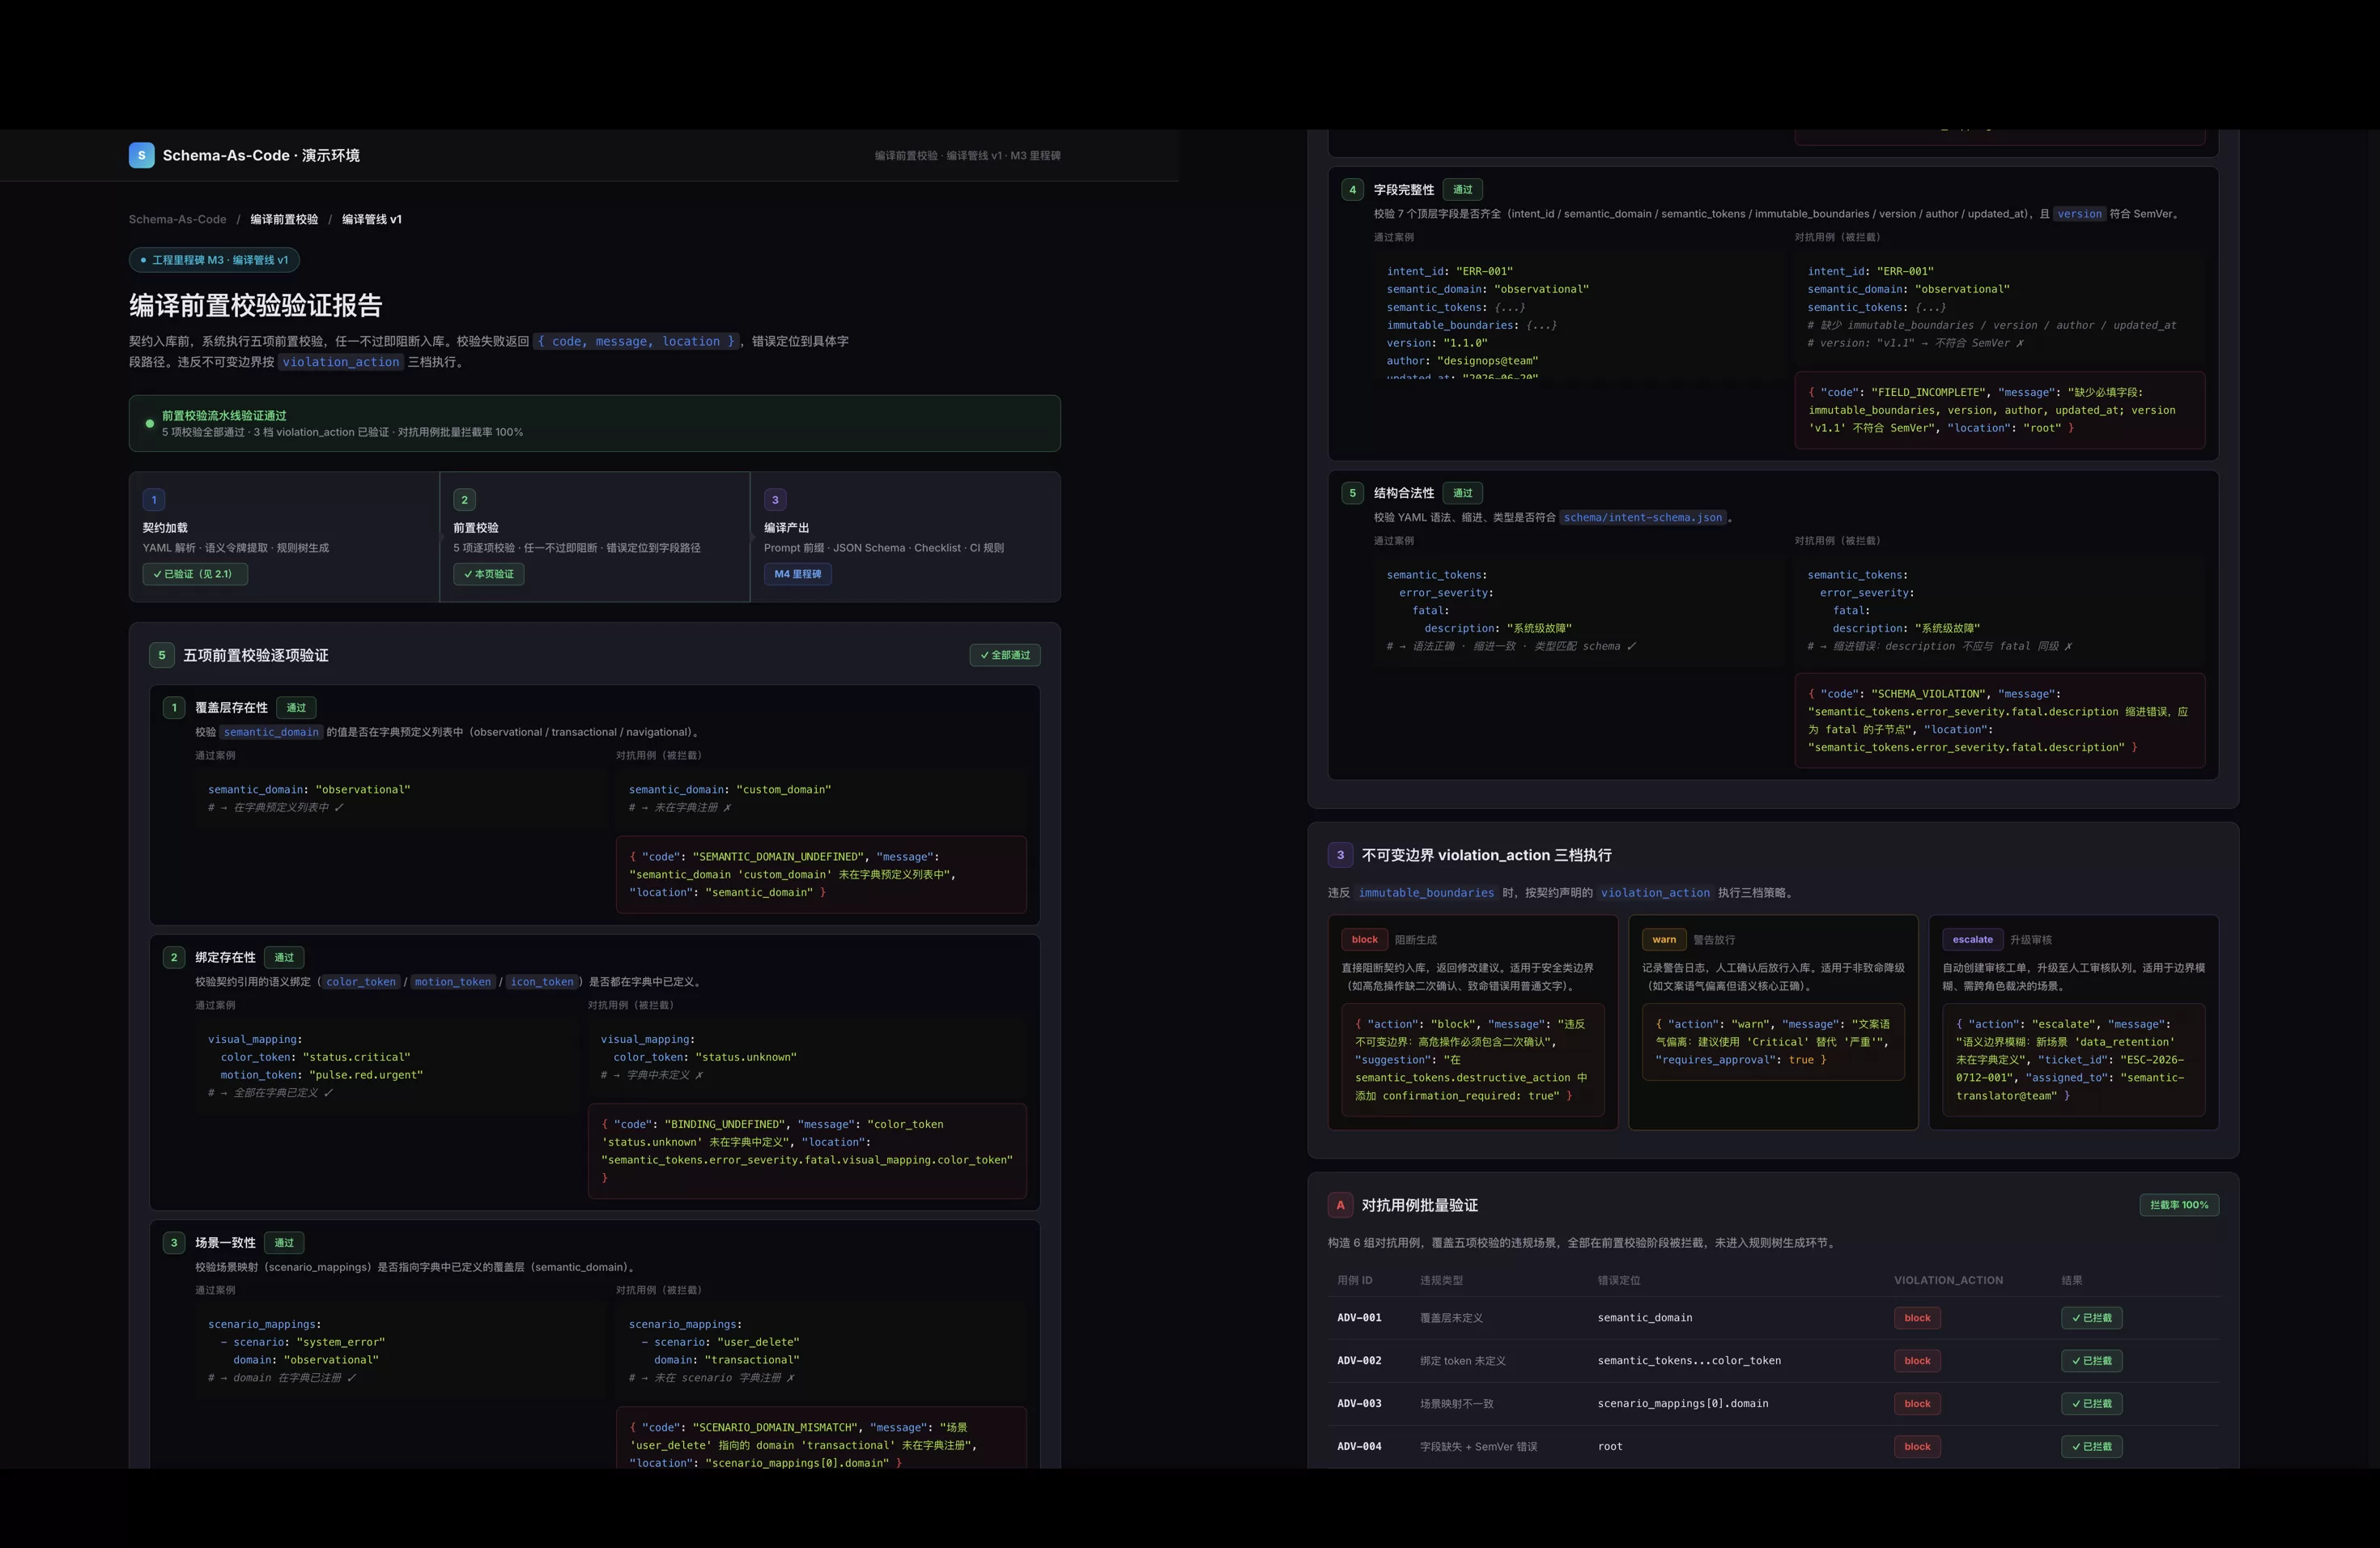Click the 全部通过 status badge
The height and width of the screenshot is (1548, 2380).
1005,655
